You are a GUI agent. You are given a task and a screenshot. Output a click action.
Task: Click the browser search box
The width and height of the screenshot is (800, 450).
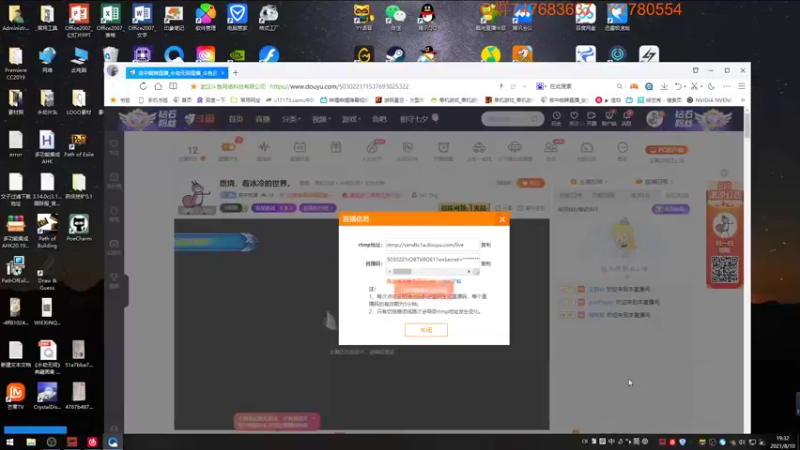coord(582,86)
